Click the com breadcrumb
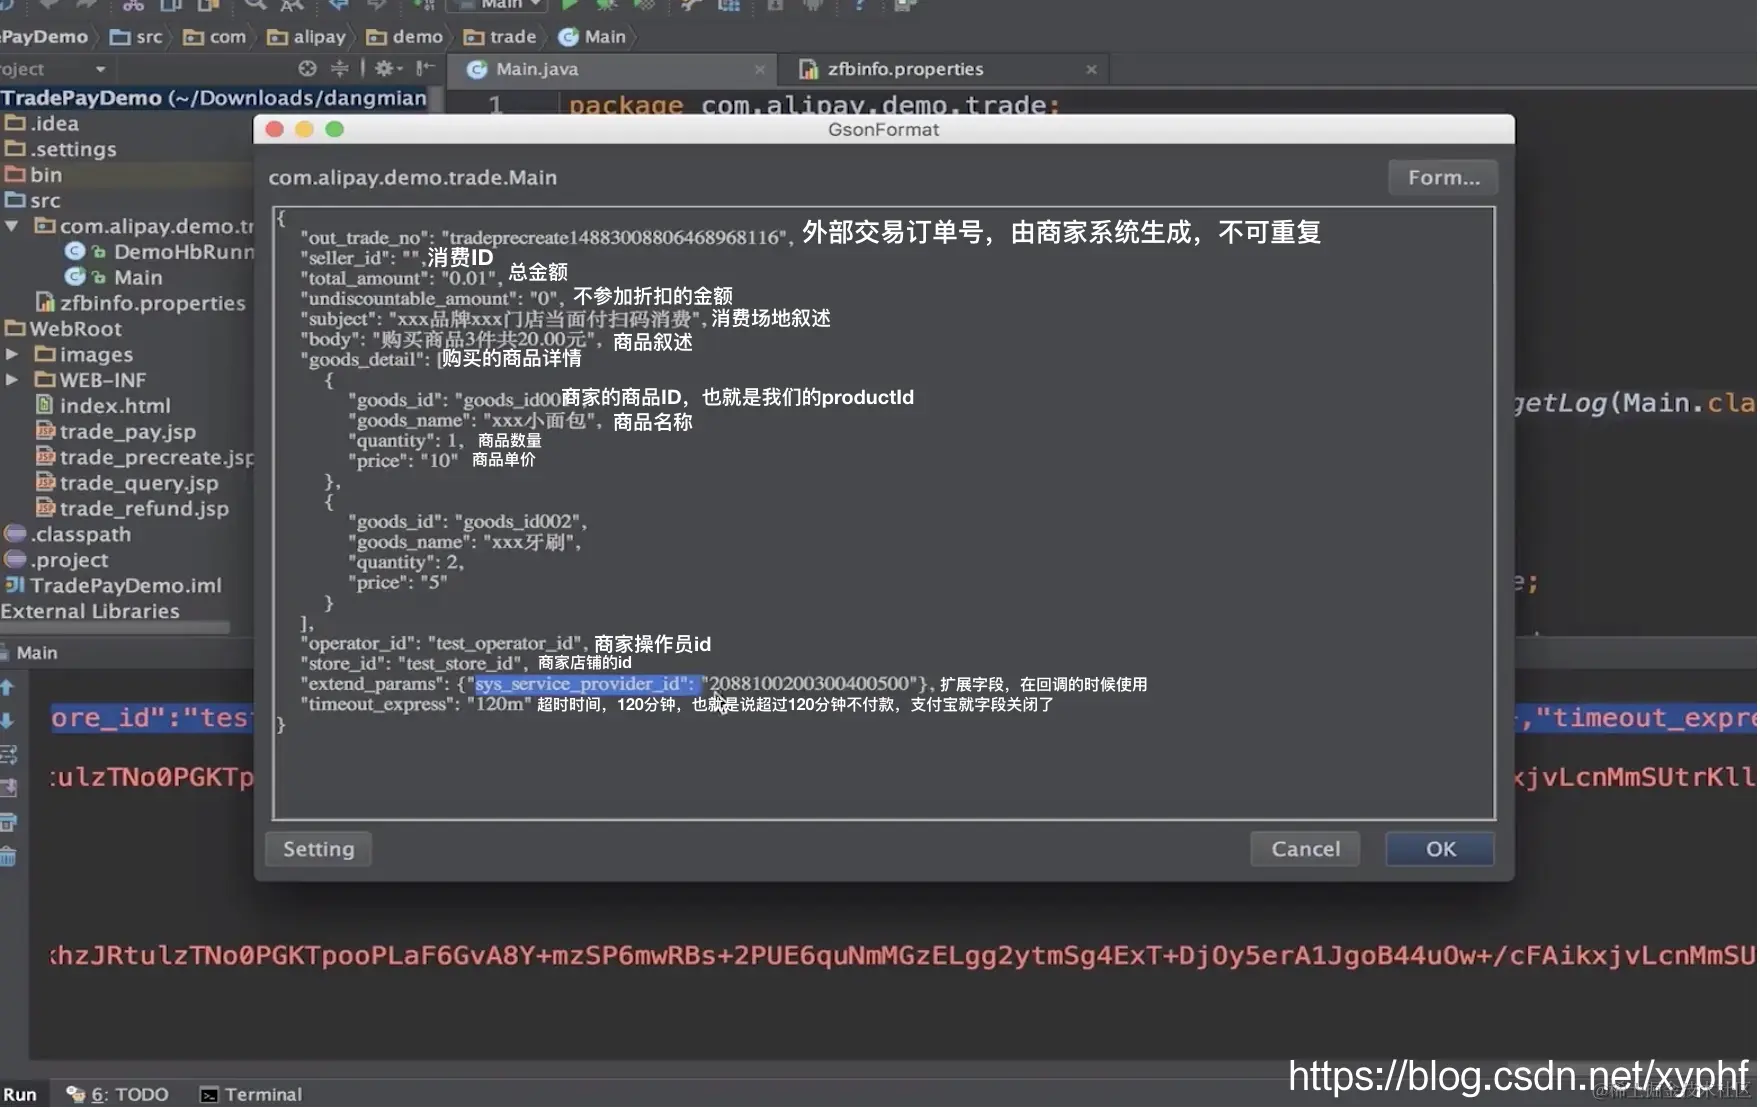This screenshot has width=1760, height=1108. tap(215, 37)
